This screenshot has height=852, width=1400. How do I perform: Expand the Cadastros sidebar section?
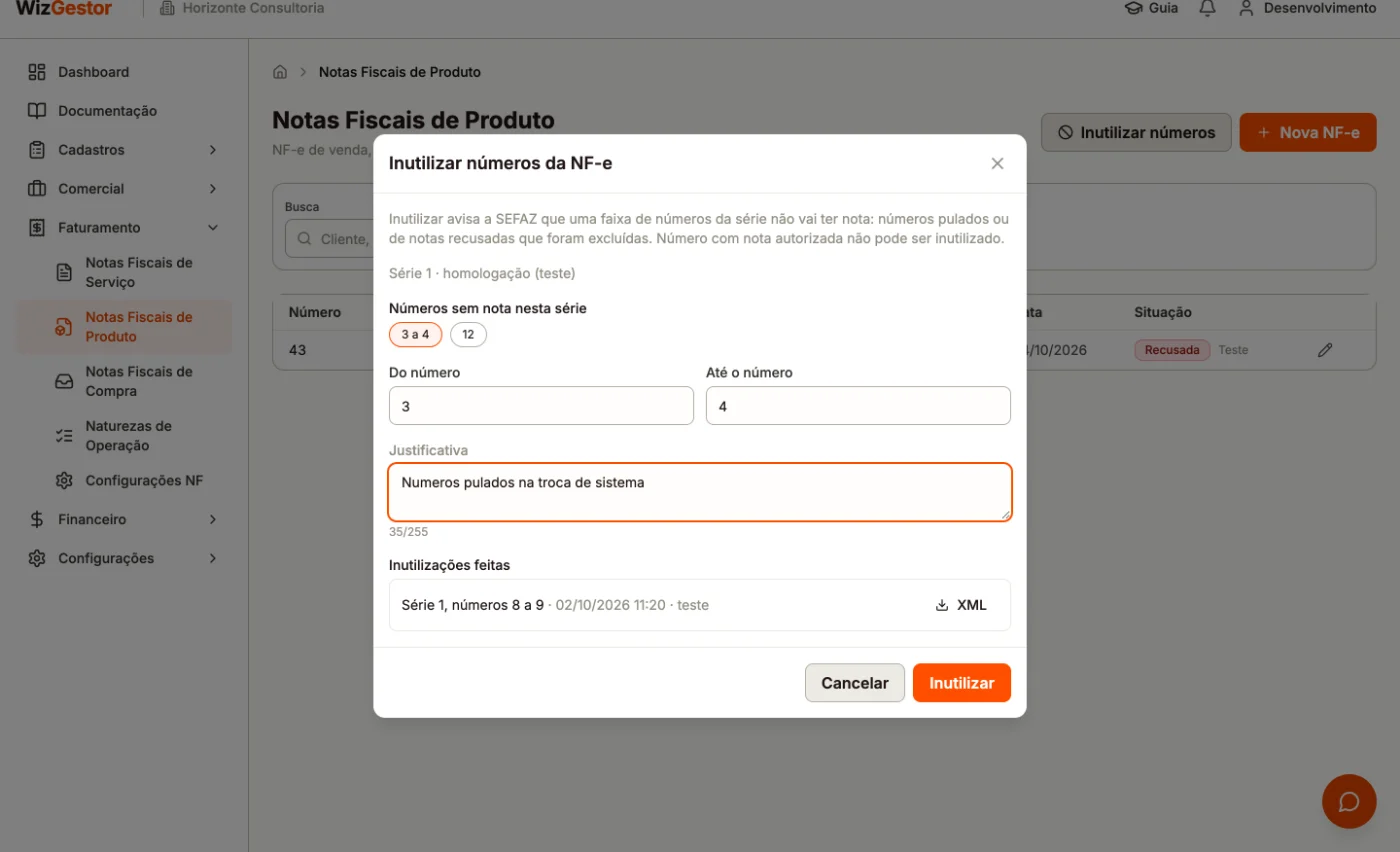[x=124, y=150]
